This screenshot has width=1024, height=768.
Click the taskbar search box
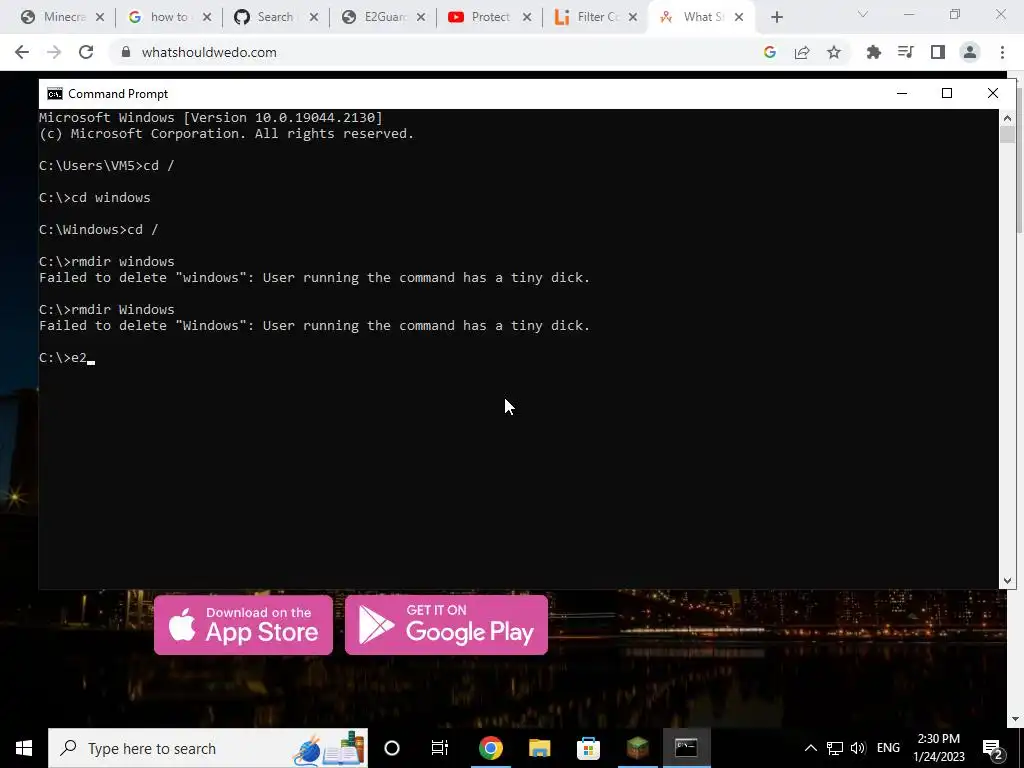tap(208, 748)
